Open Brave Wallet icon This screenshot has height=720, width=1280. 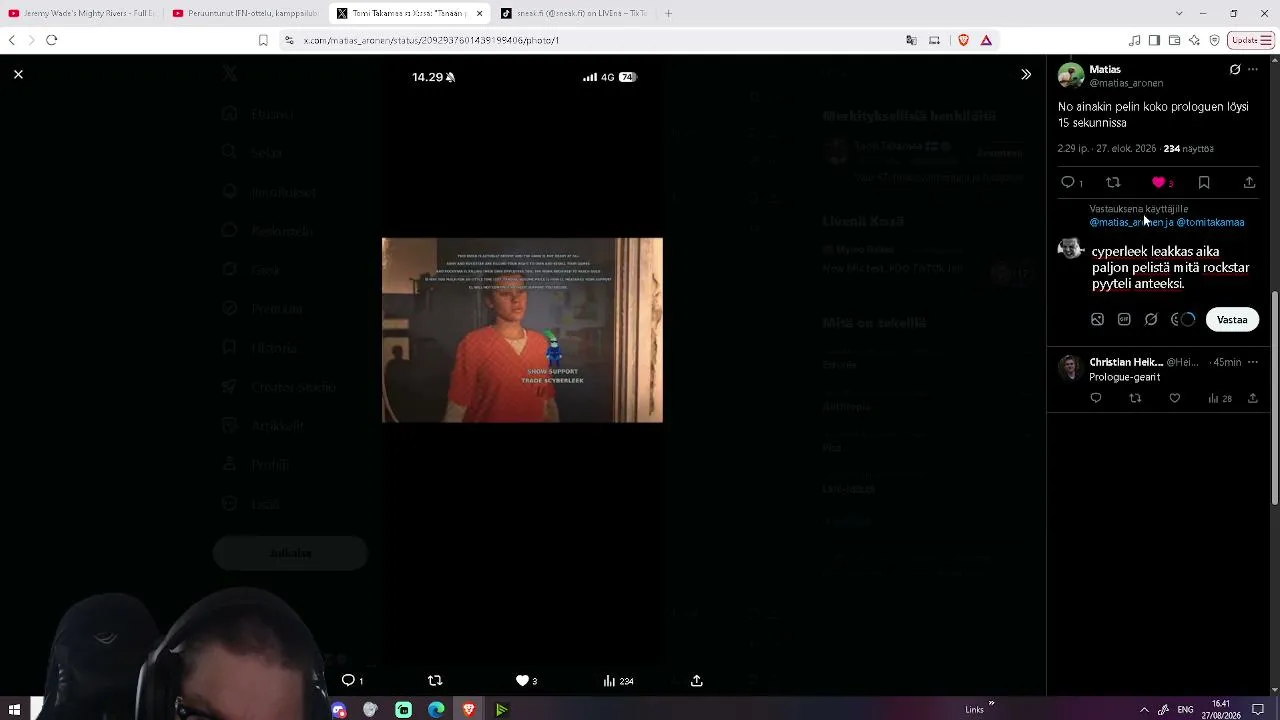(x=1174, y=40)
